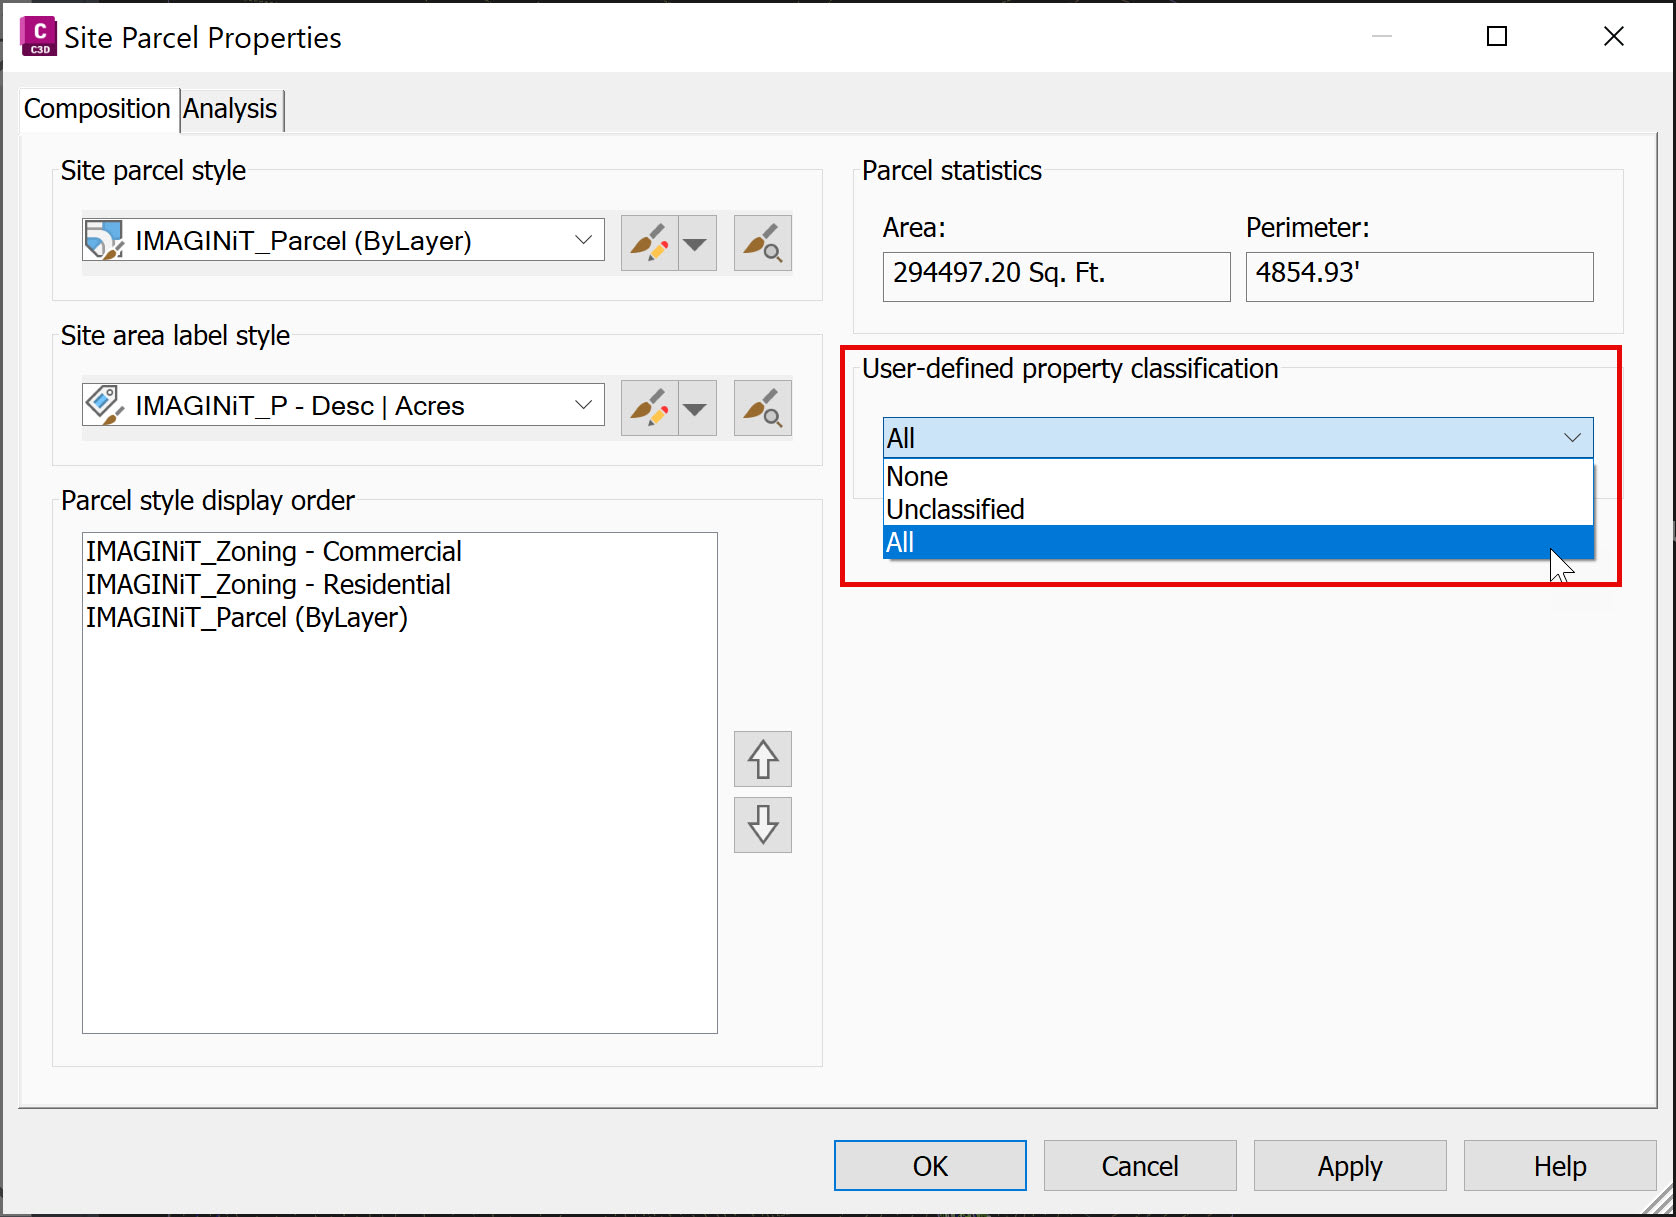Move the selected parcel style up in display order
This screenshot has height=1217, width=1676.
coord(763,759)
